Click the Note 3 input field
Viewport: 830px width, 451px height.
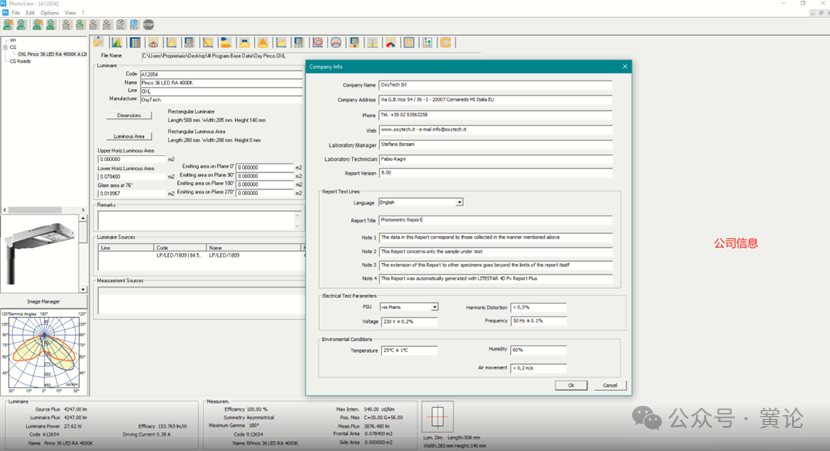(495, 265)
